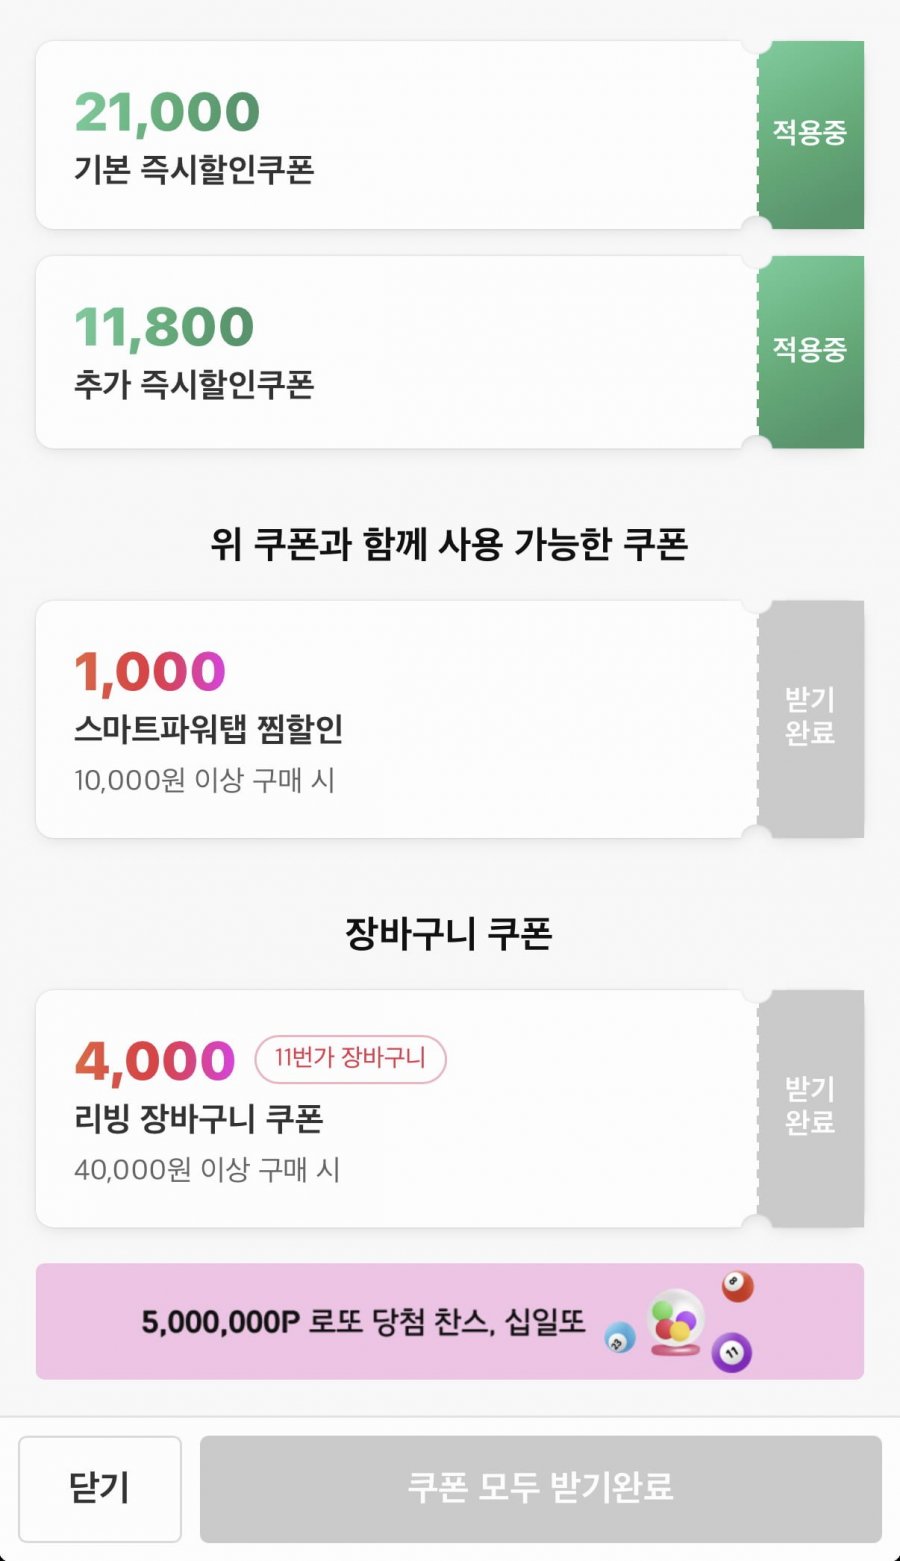Select the 추가 즉시할인쿠폰 coupon title
Image resolution: width=900 pixels, height=1561 pixels.
coord(194,384)
